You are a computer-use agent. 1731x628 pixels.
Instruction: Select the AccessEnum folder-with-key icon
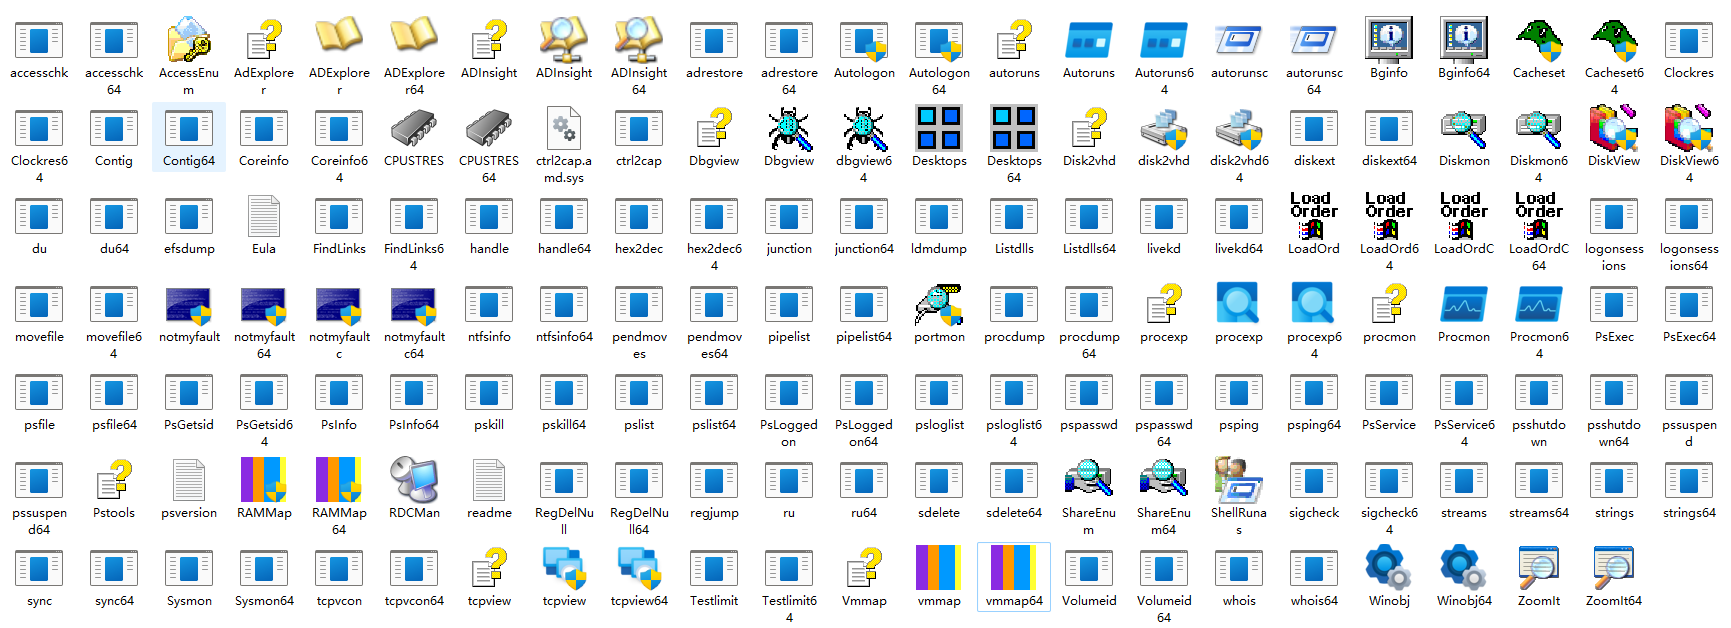click(x=188, y=42)
